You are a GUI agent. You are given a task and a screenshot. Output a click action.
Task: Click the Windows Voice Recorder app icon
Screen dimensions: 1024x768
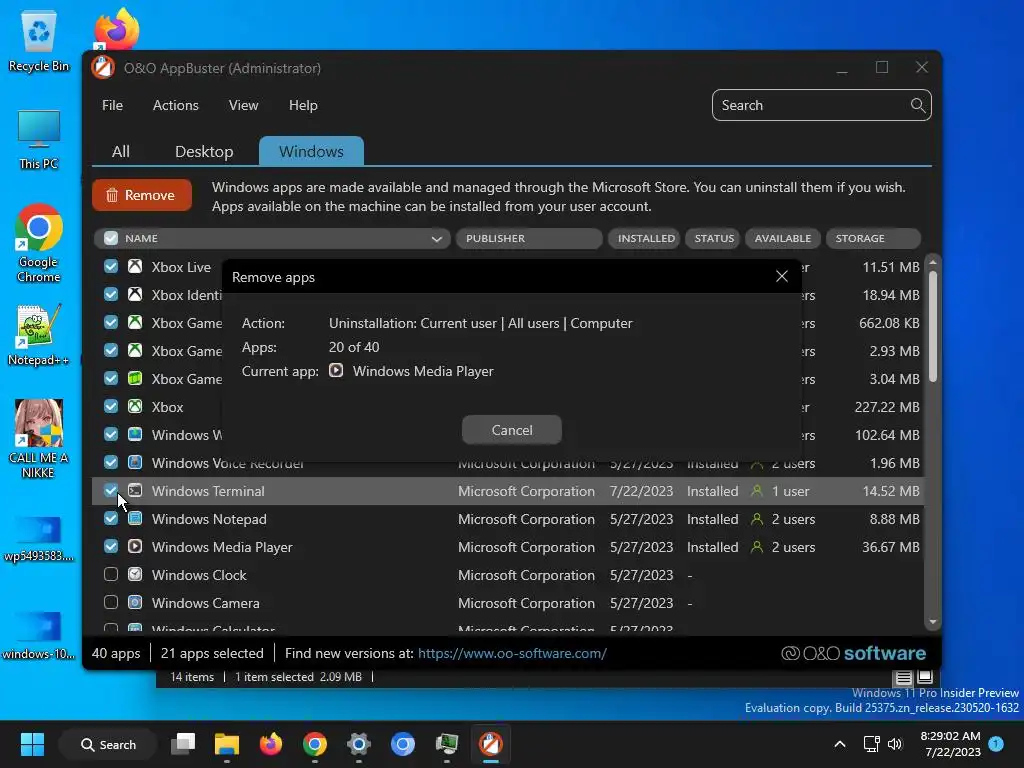135,462
